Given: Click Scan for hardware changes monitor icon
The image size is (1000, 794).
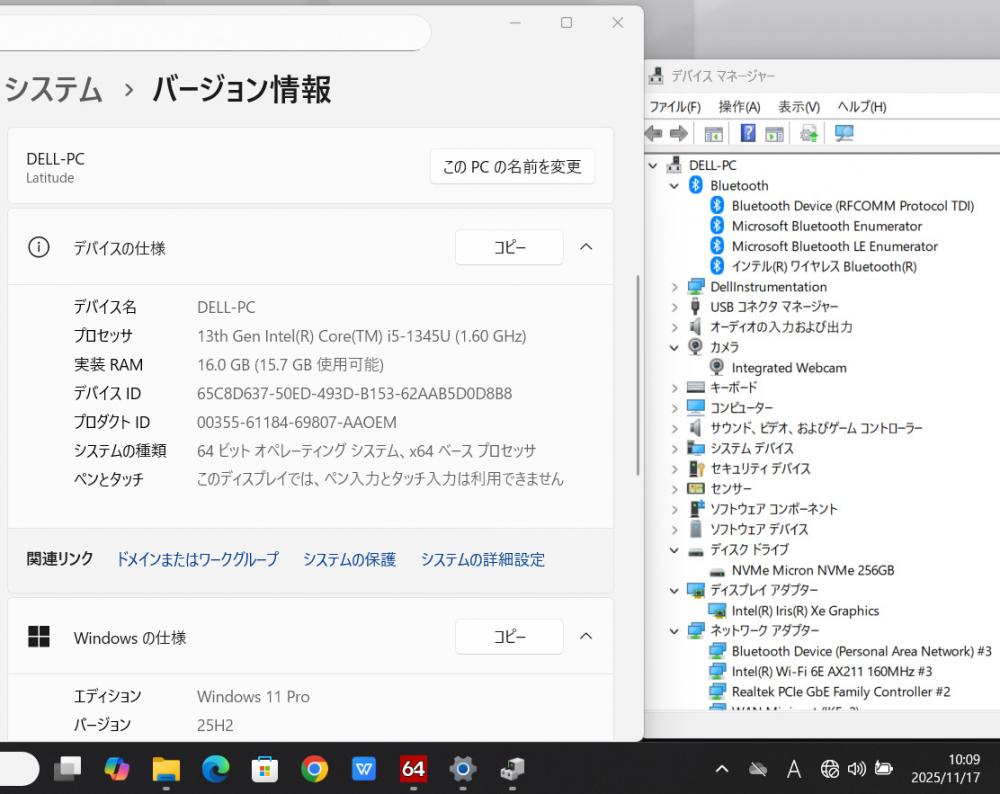Looking at the screenshot, I should pyautogui.click(x=844, y=134).
